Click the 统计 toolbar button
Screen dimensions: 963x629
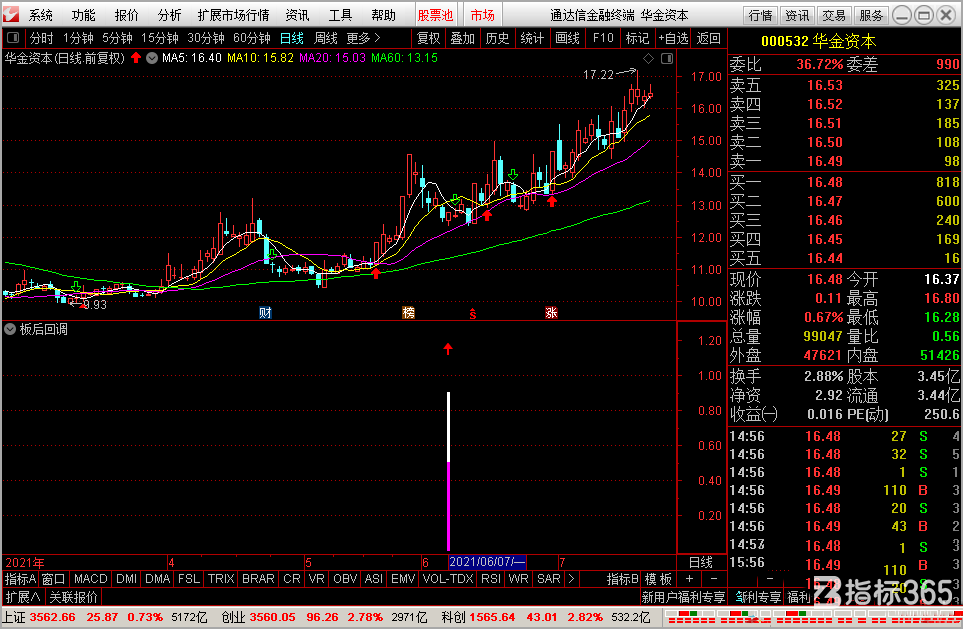point(532,39)
